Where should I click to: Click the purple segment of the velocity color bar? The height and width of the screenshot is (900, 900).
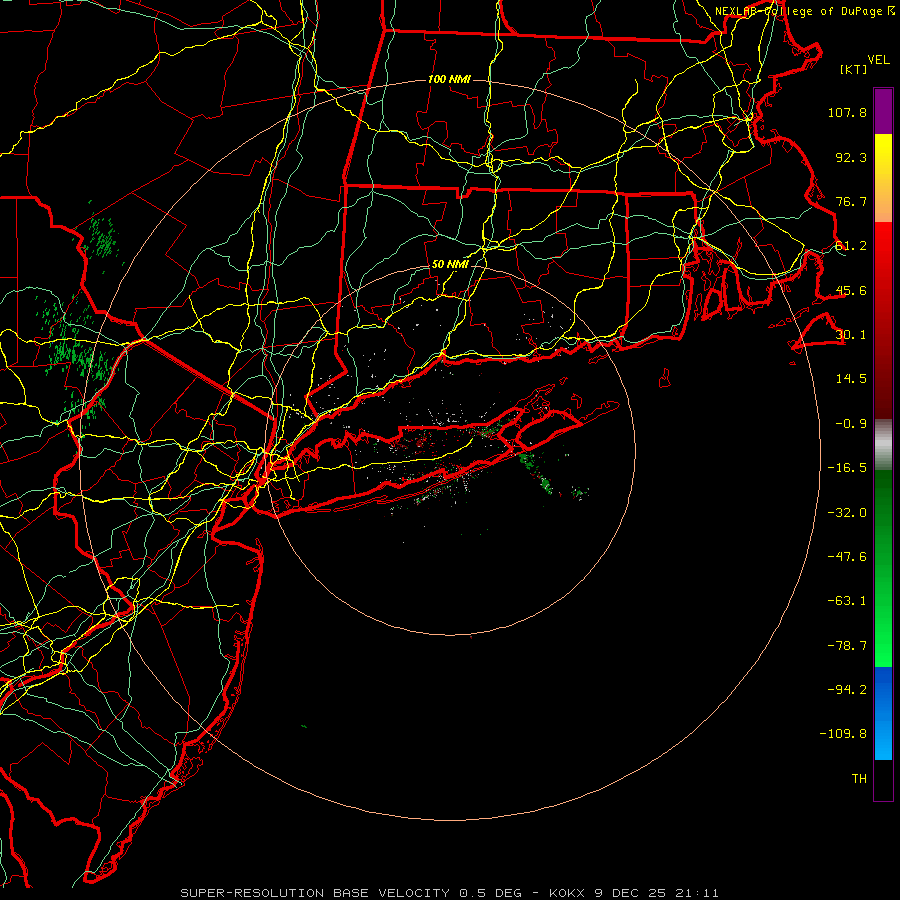883,111
